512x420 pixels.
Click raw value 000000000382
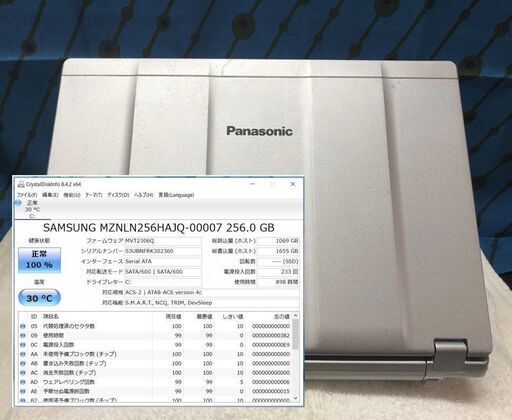pyautogui.click(x=271, y=336)
